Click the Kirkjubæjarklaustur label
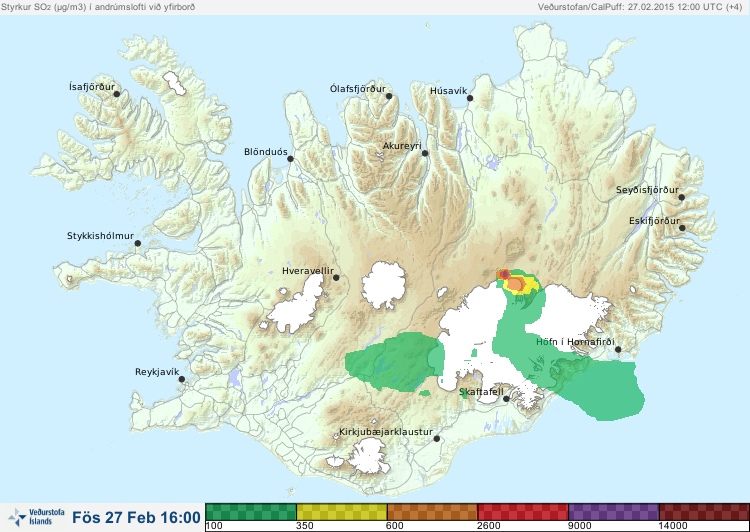The image size is (750, 532). (x=386, y=432)
